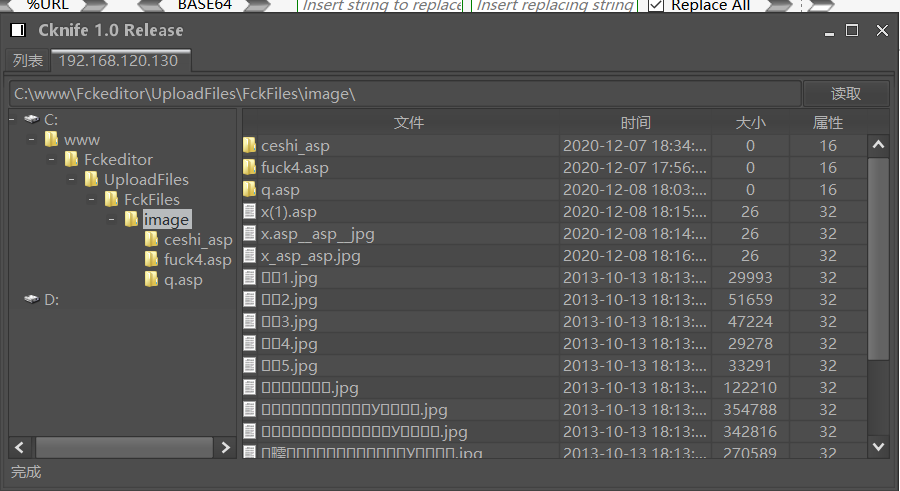
Task: Click the 'Insert replacing string' field
Action: coord(554,5)
